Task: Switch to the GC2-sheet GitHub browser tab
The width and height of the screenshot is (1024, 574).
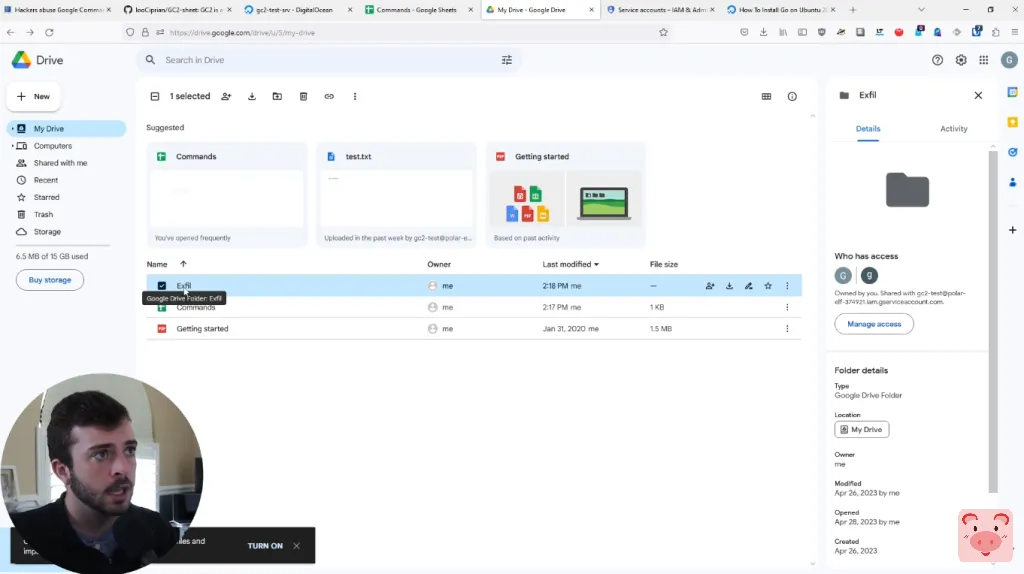Action: pyautogui.click(x=178, y=10)
